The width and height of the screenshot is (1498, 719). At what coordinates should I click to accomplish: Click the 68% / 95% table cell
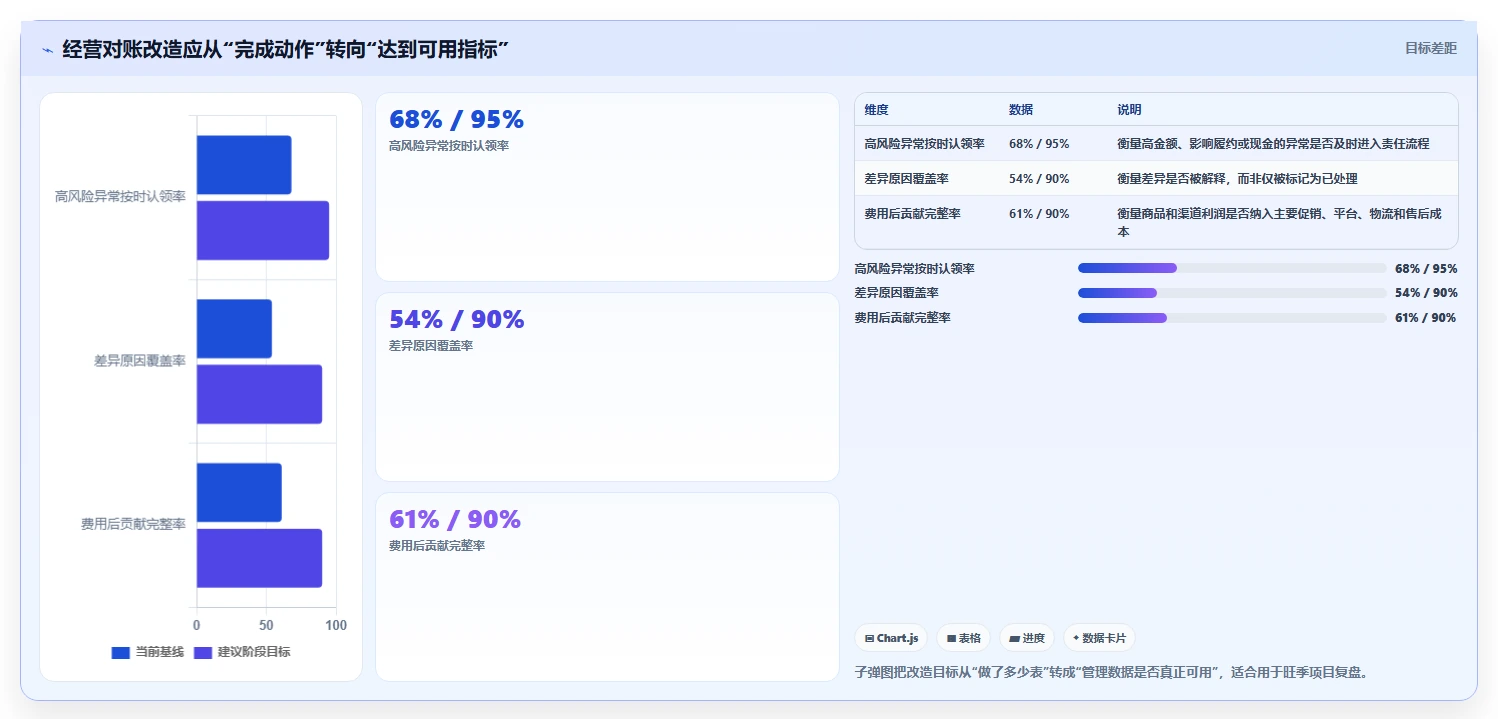pyautogui.click(x=1039, y=144)
